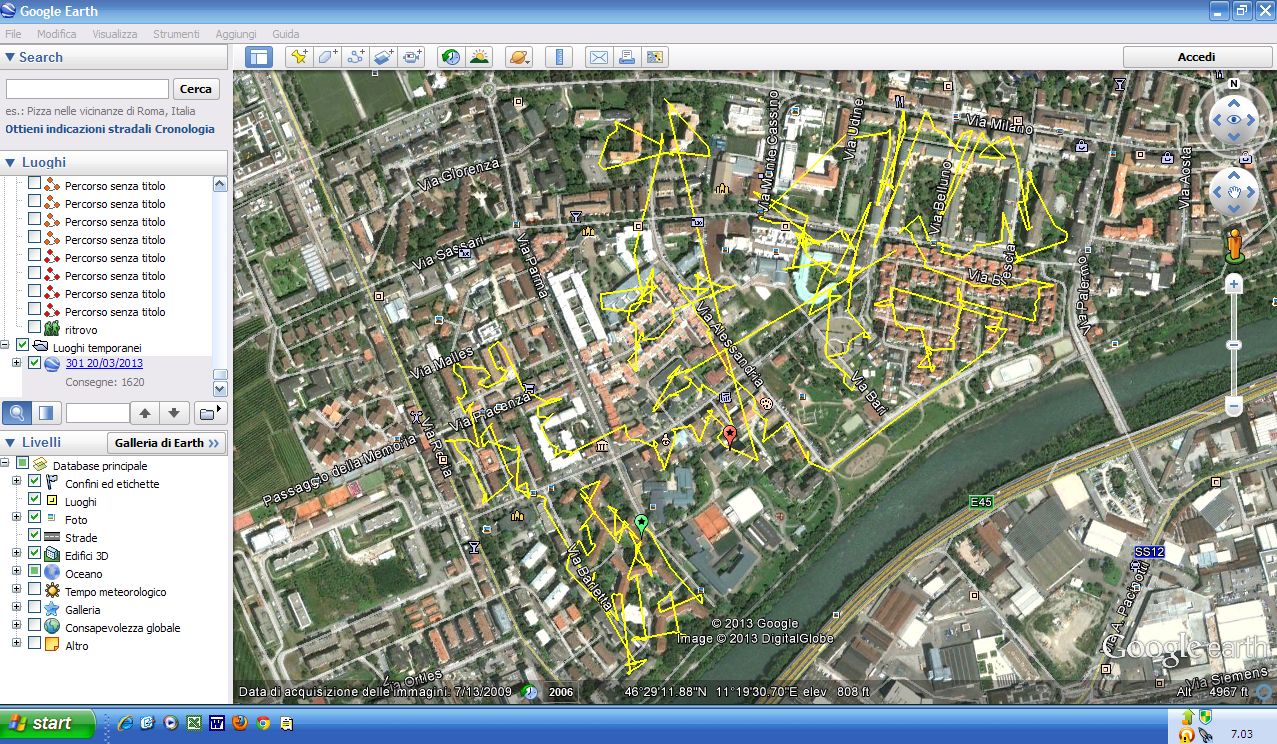Add a path using toolbar icon
This screenshot has width=1277, height=744.
(x=356, y=57)
